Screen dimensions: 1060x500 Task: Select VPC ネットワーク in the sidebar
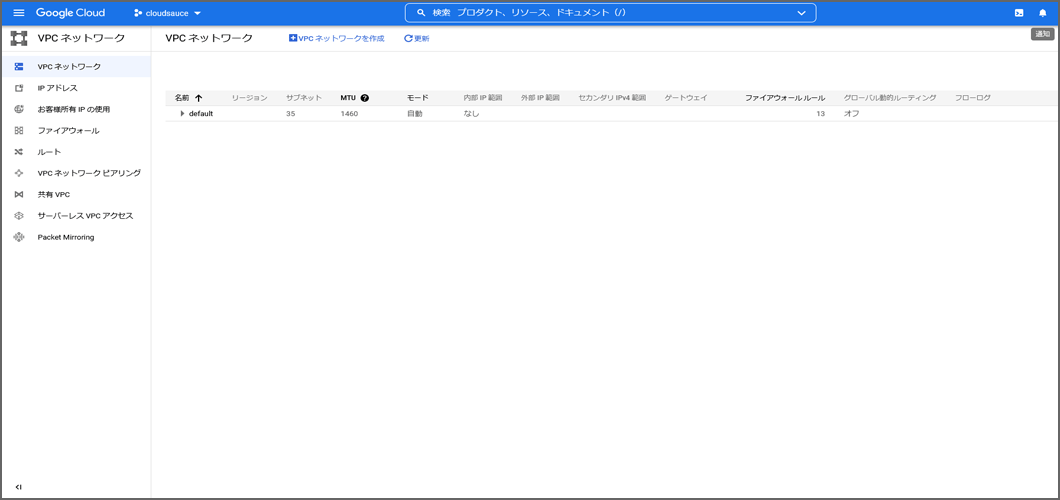pyautogui.click(x=76, y=66)
